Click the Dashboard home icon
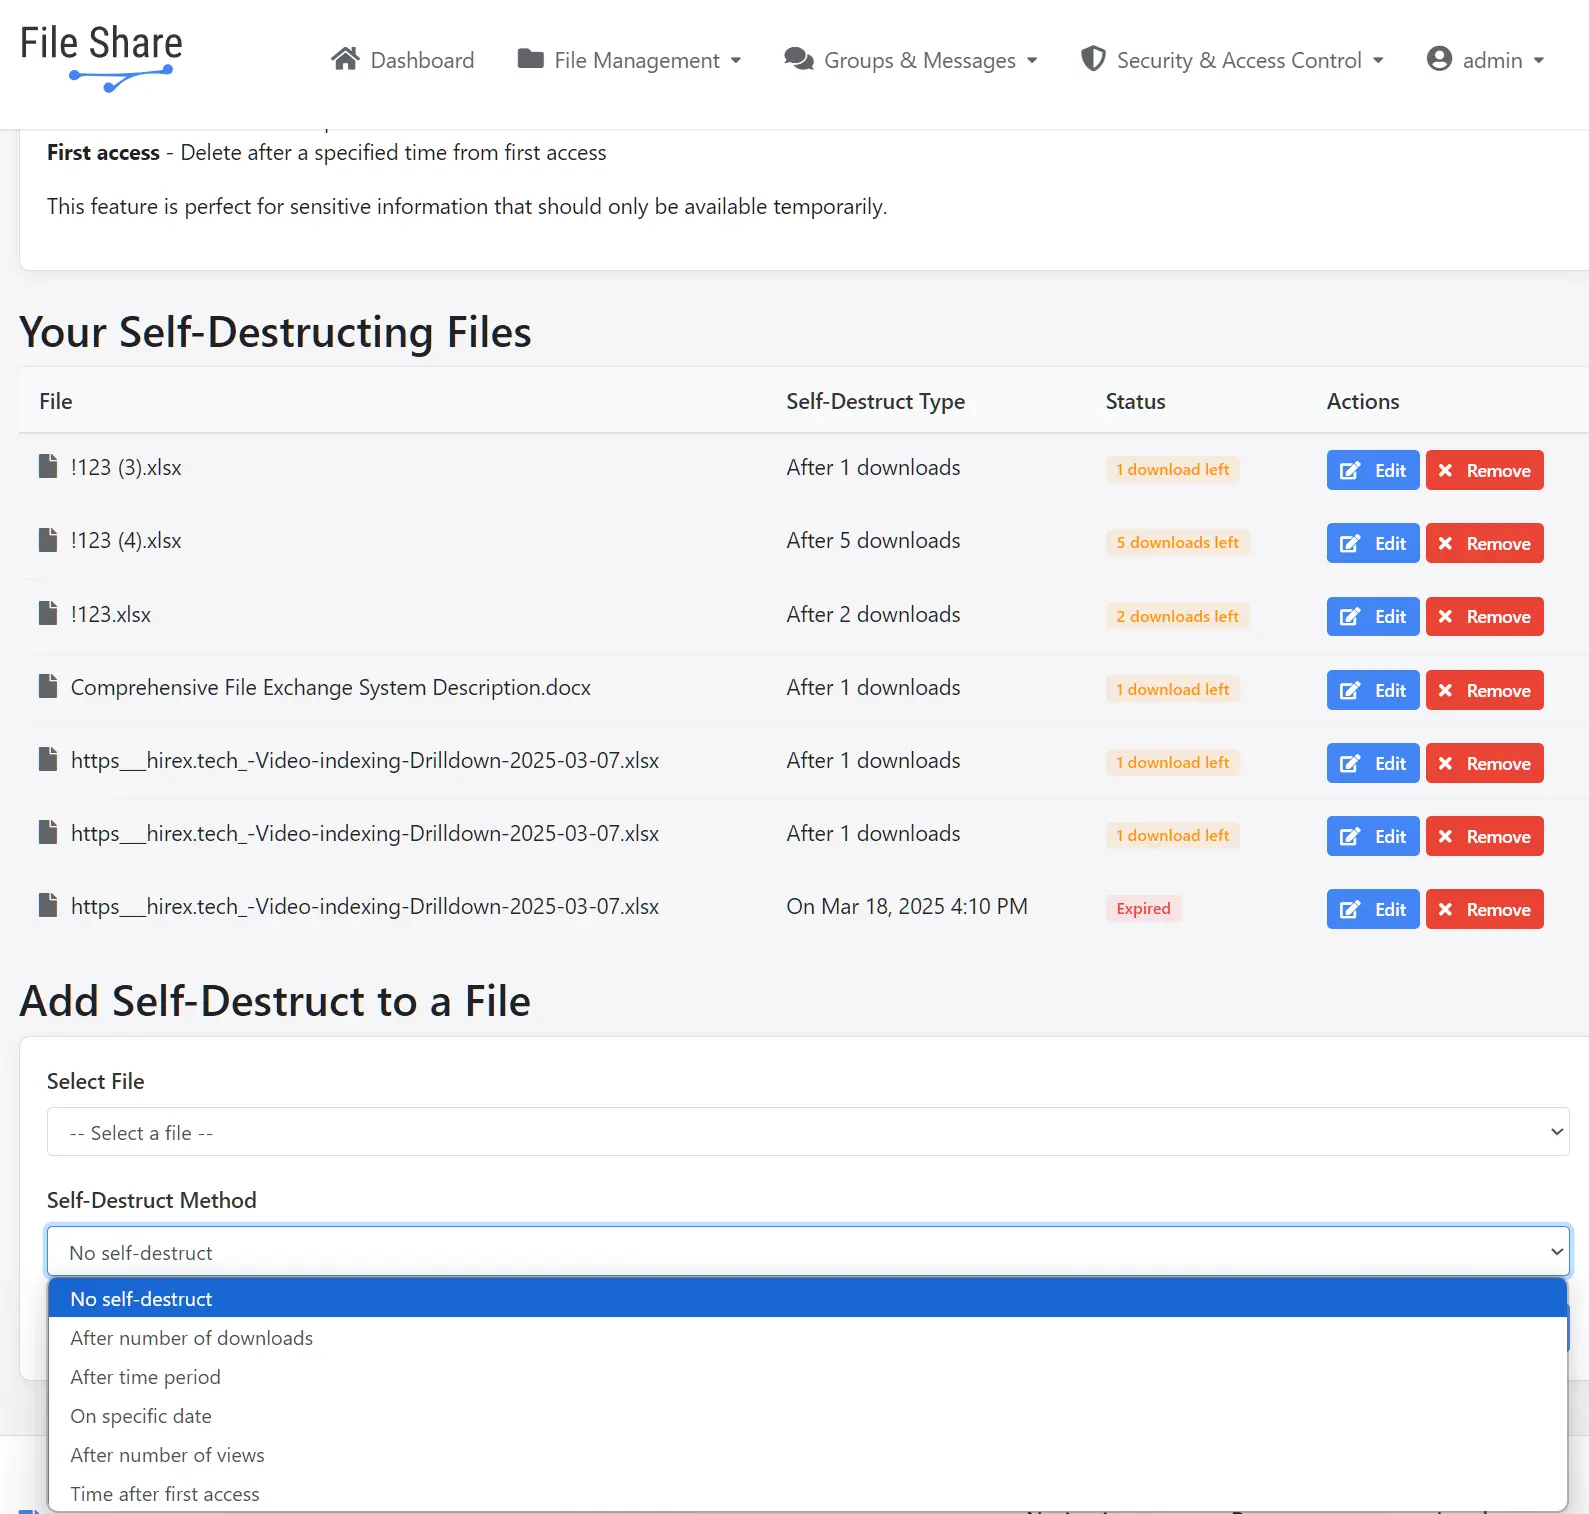The height and width of the screenshot is (1514, 1589). (x=345, y=59)
